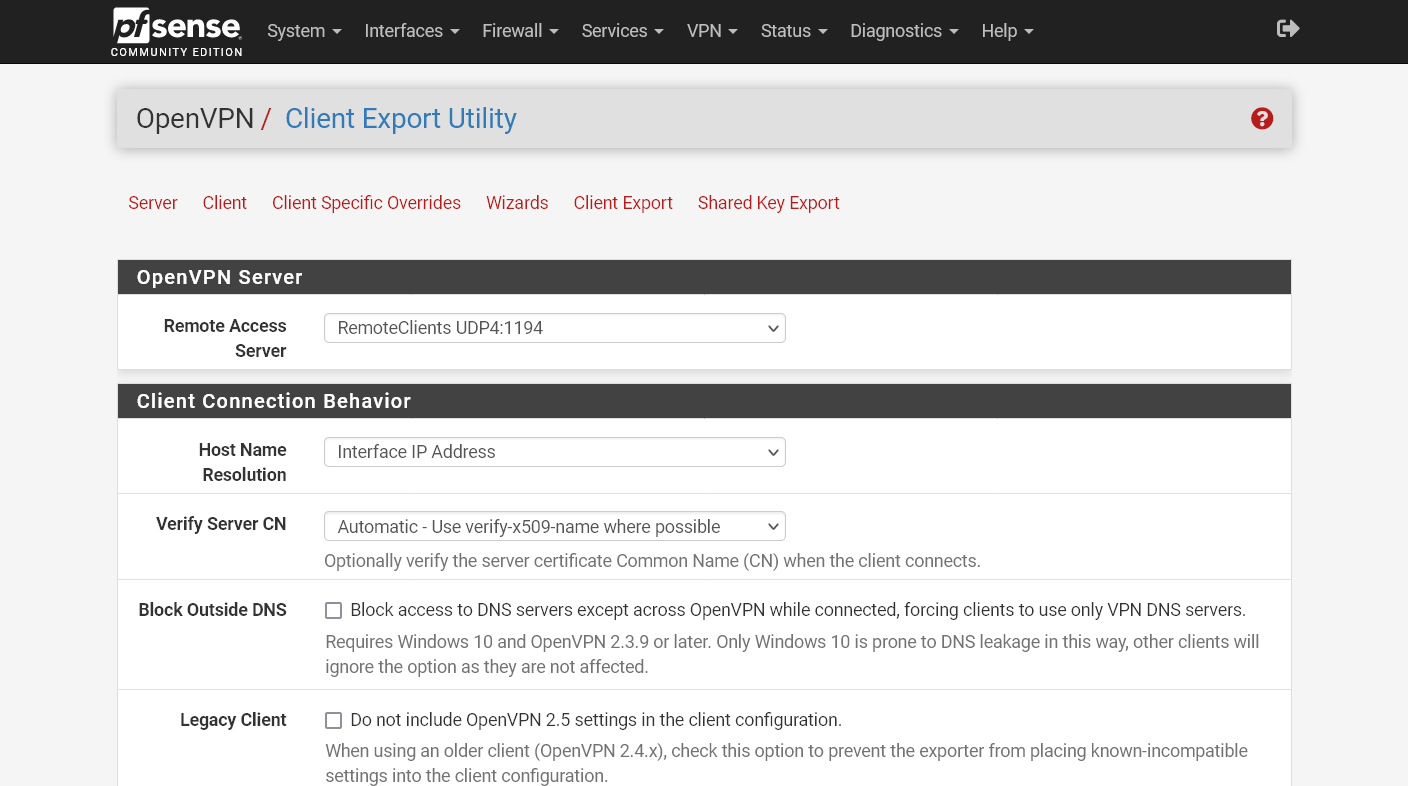Open the Client Specific Overrides tab

[366, 203]
